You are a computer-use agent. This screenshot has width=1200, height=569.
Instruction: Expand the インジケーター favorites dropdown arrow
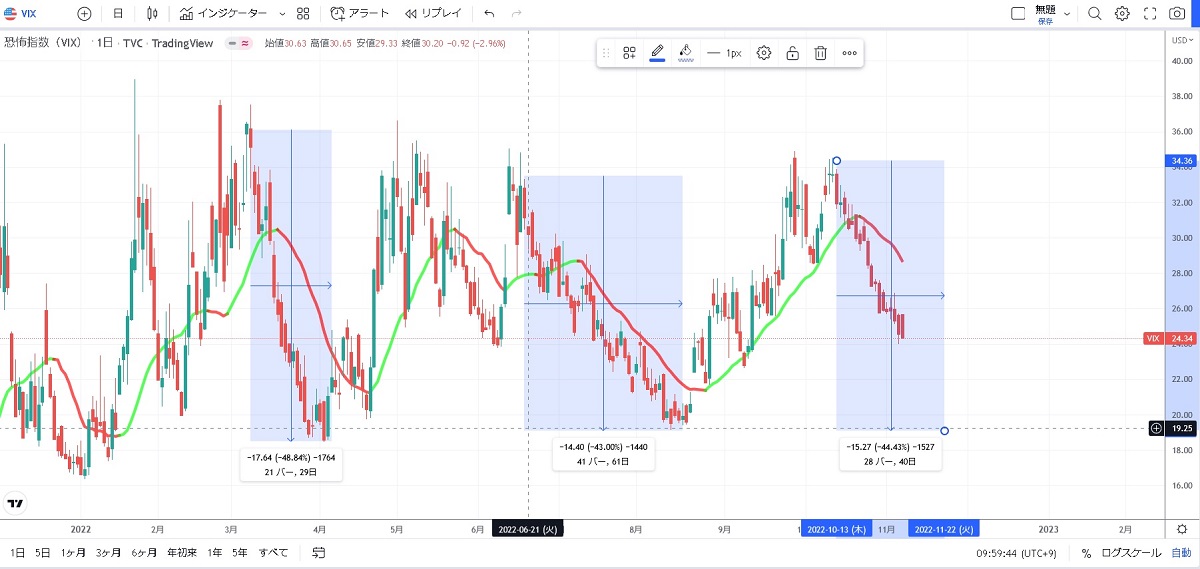[x=282, y=14]
